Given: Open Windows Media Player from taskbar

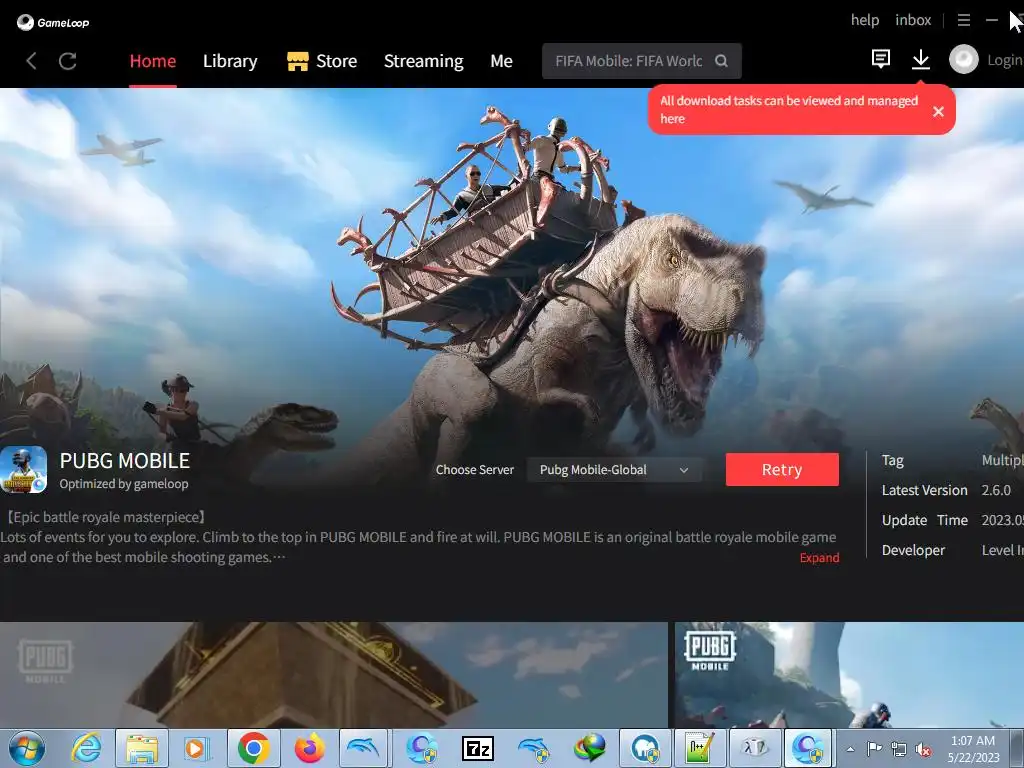Looking at the screenshot, I should click(x=197, y=748).
